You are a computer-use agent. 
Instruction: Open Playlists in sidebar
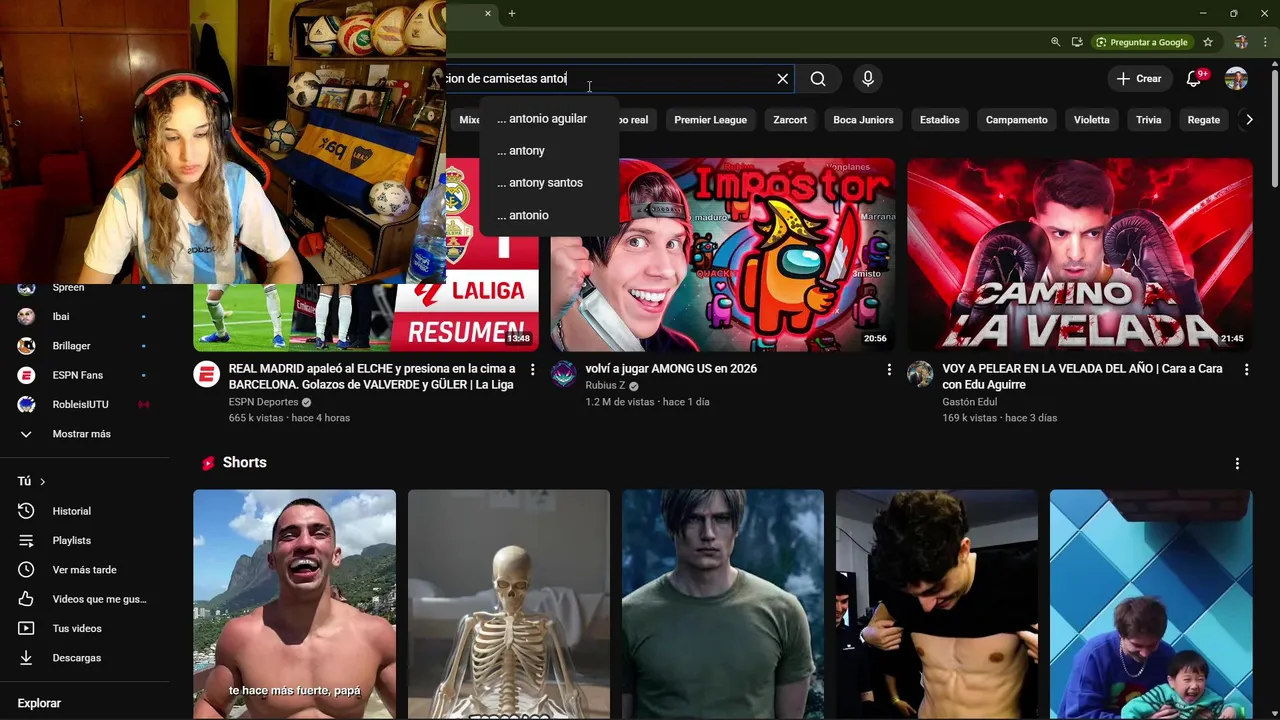84,541
